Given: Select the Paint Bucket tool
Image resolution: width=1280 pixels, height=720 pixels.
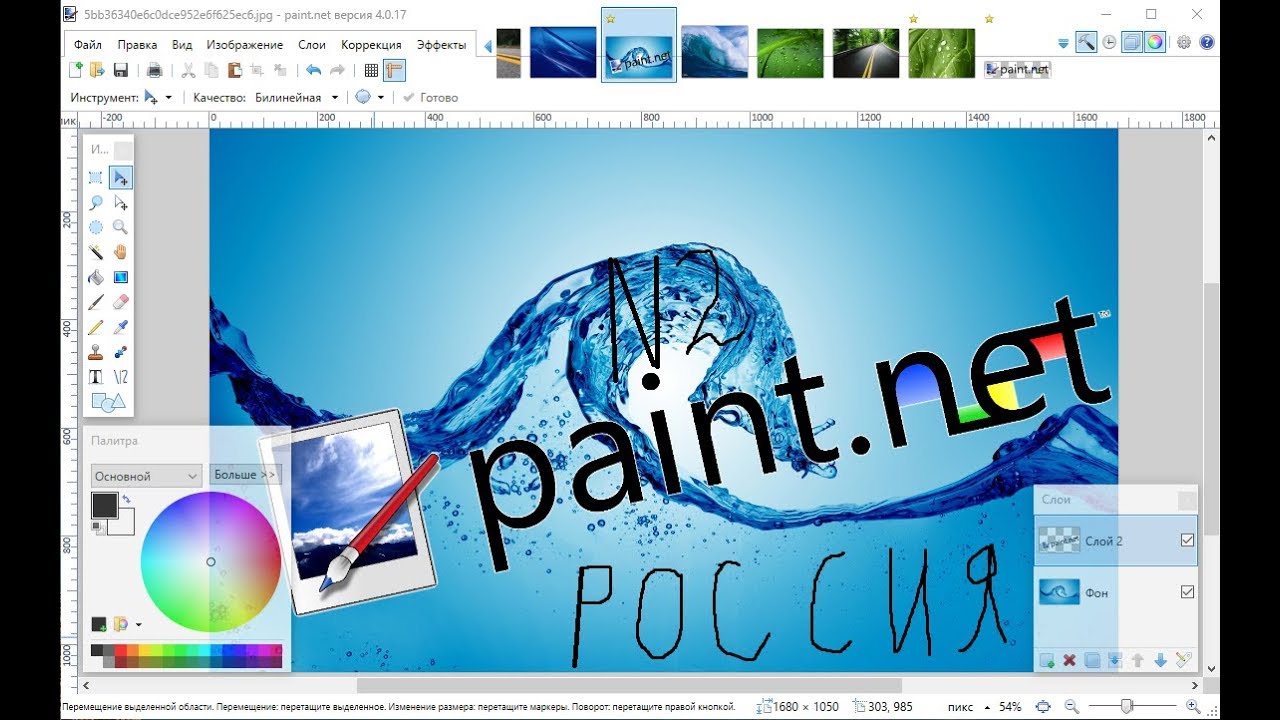Looking at the screenshot, I should click(x=96, y=277).
